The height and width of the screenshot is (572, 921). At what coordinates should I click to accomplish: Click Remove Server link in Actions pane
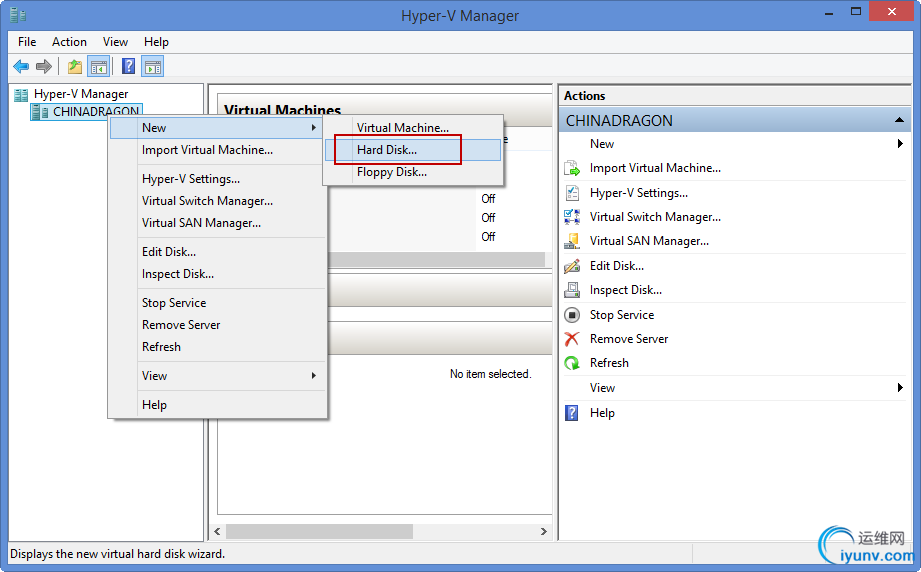tap(629, 339)
